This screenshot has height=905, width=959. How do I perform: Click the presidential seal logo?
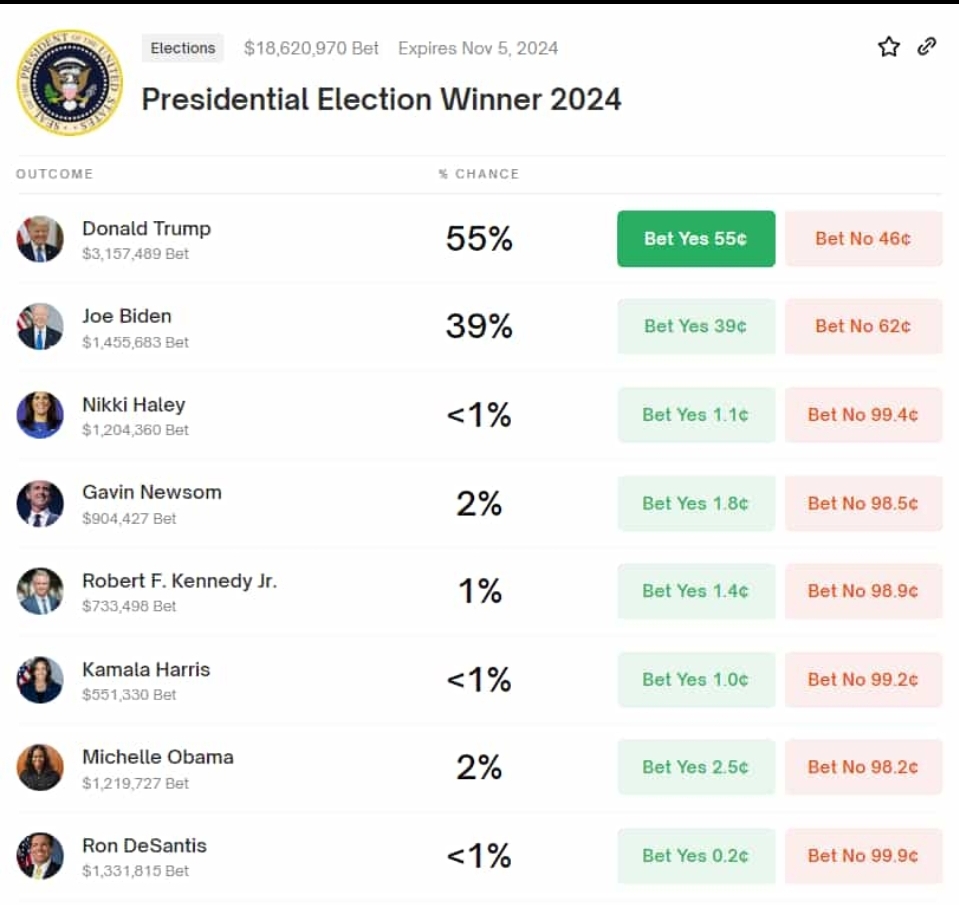69,83
